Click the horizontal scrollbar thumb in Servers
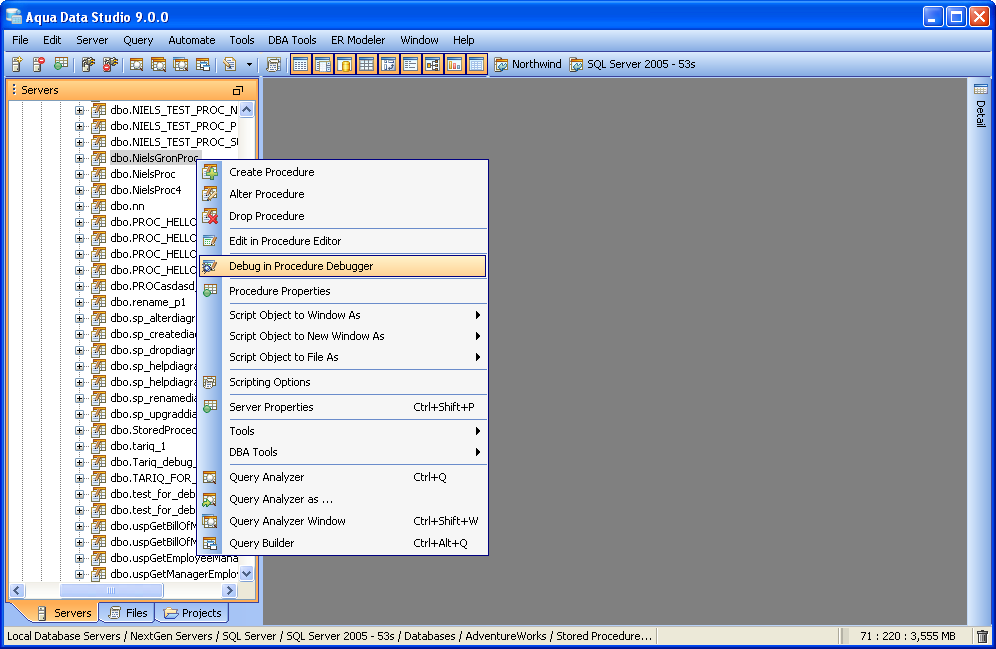 (111, 591)
